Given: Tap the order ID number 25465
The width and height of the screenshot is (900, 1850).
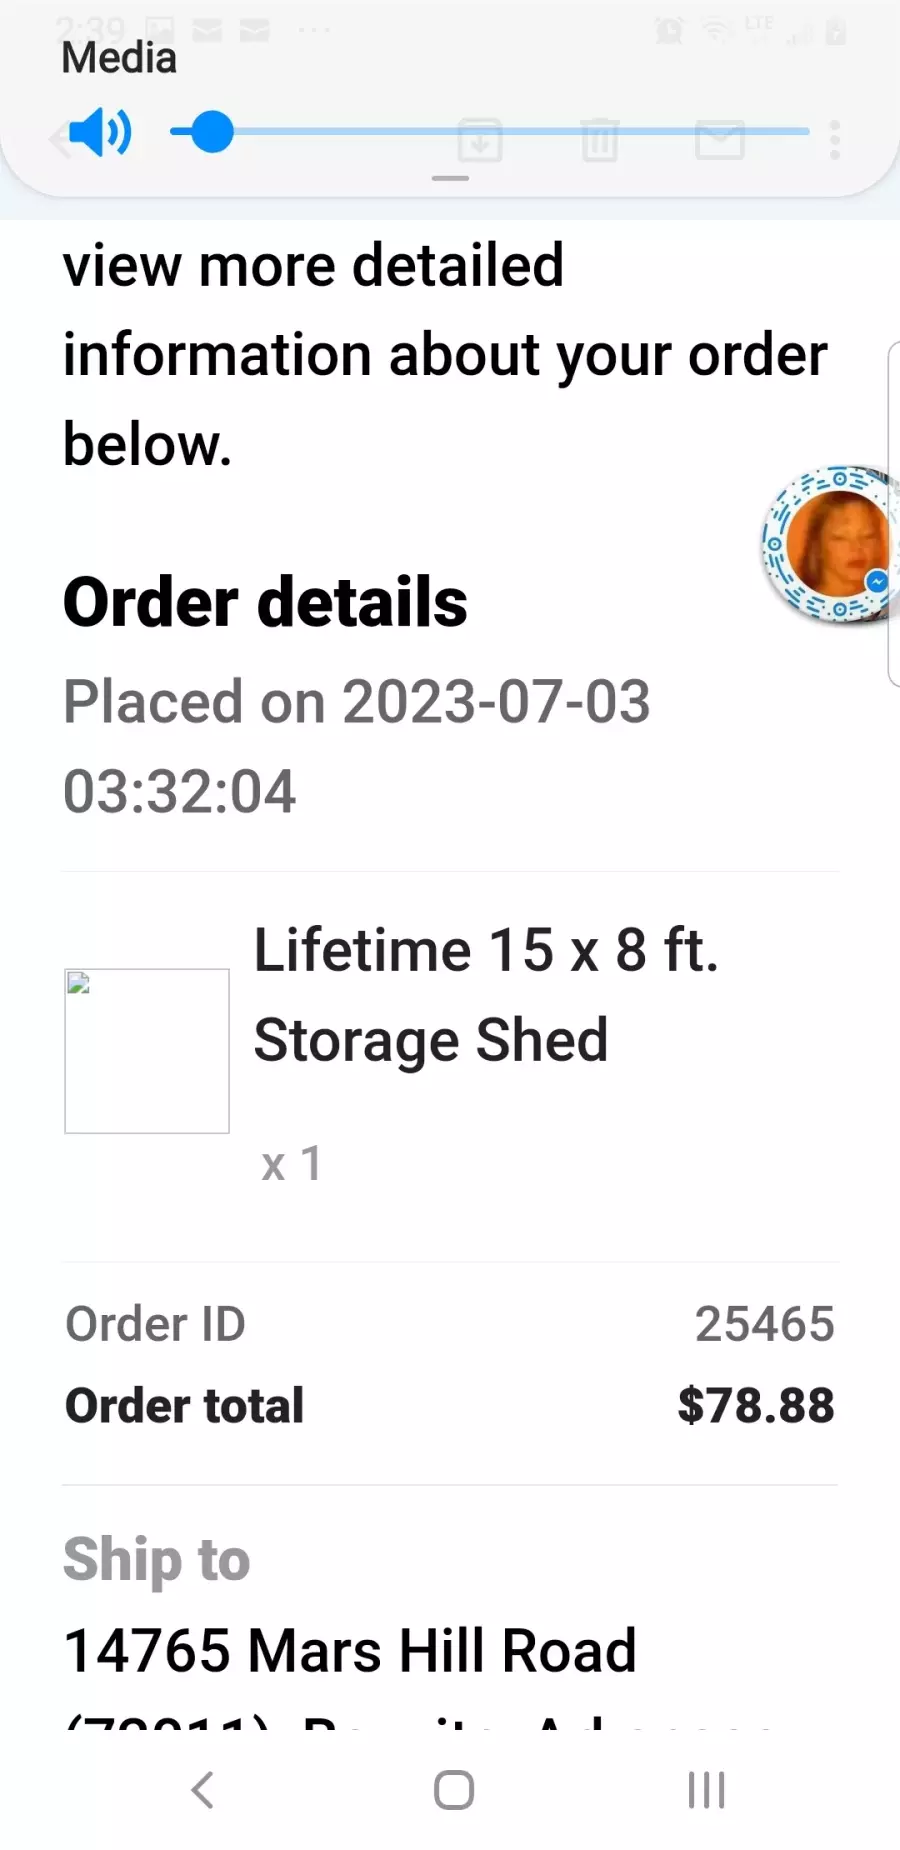Looking at the screenshot, I should (x=765, y=1324).
